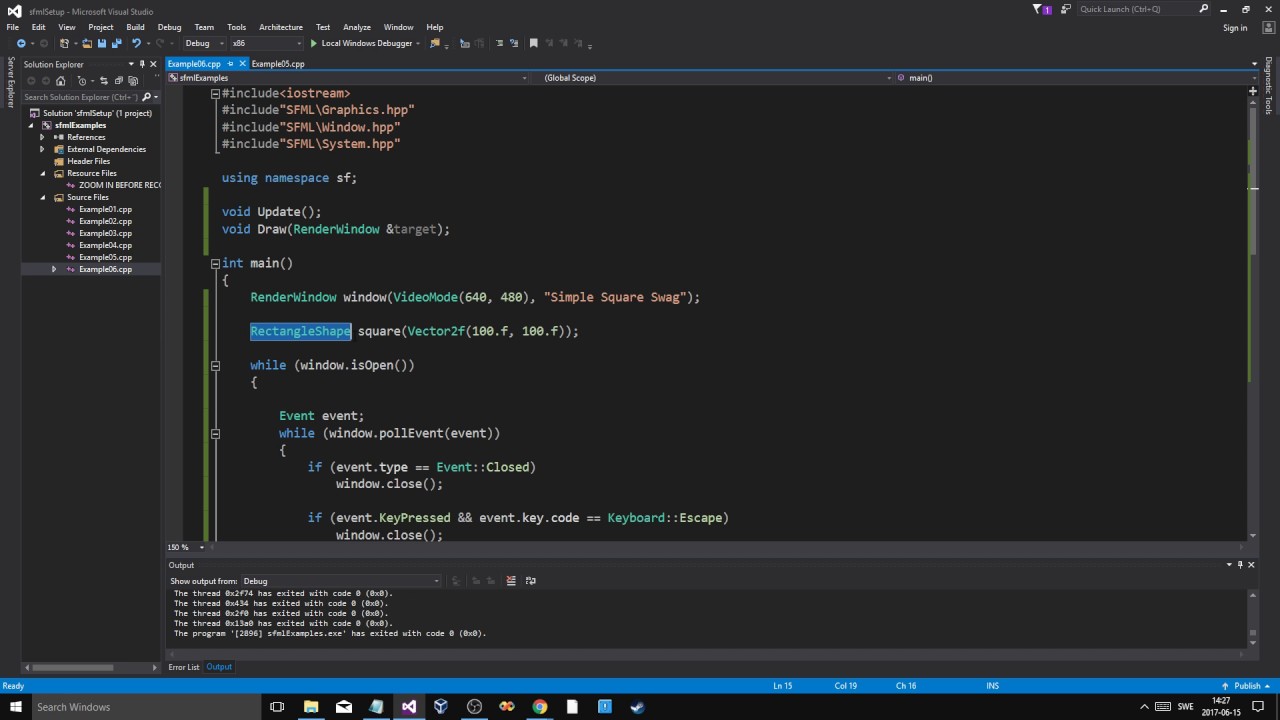
Task: Switch to the Error List tab
Action: click(184, 667)
